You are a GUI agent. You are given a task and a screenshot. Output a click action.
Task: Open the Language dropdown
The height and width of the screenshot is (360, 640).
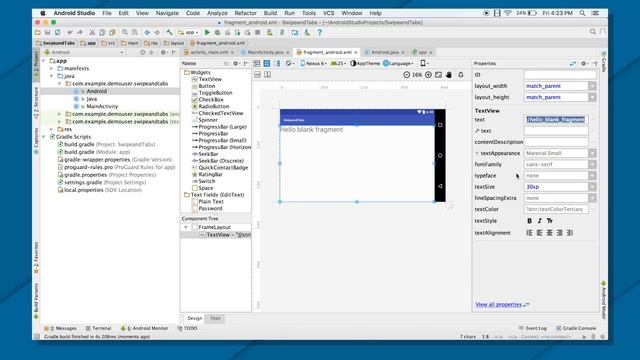click(398, 63)
